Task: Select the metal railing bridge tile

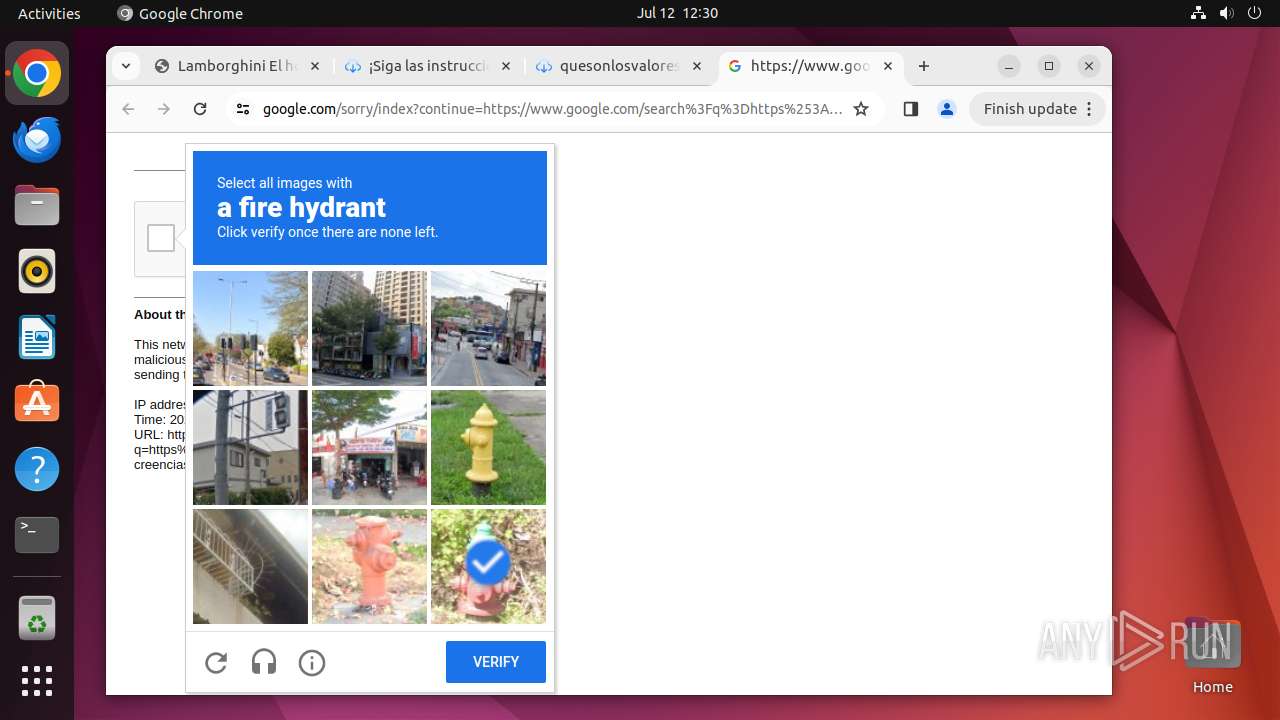Action: pyautogui.click(x=250, y=566)
